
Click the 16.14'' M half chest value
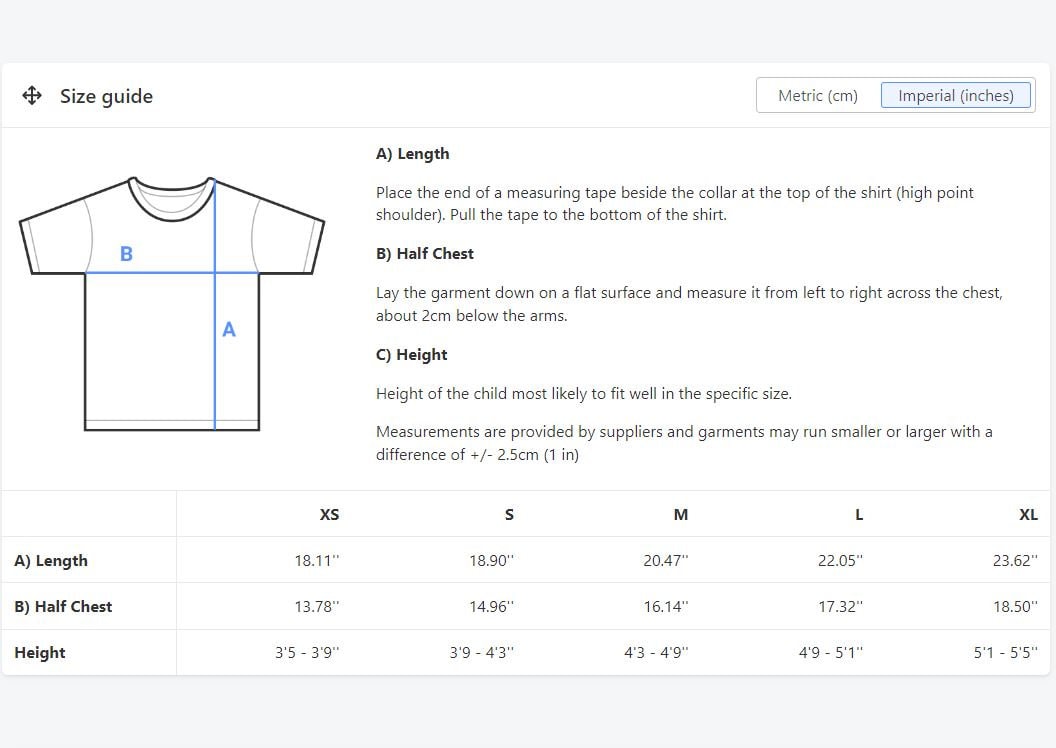coord(665,606)
